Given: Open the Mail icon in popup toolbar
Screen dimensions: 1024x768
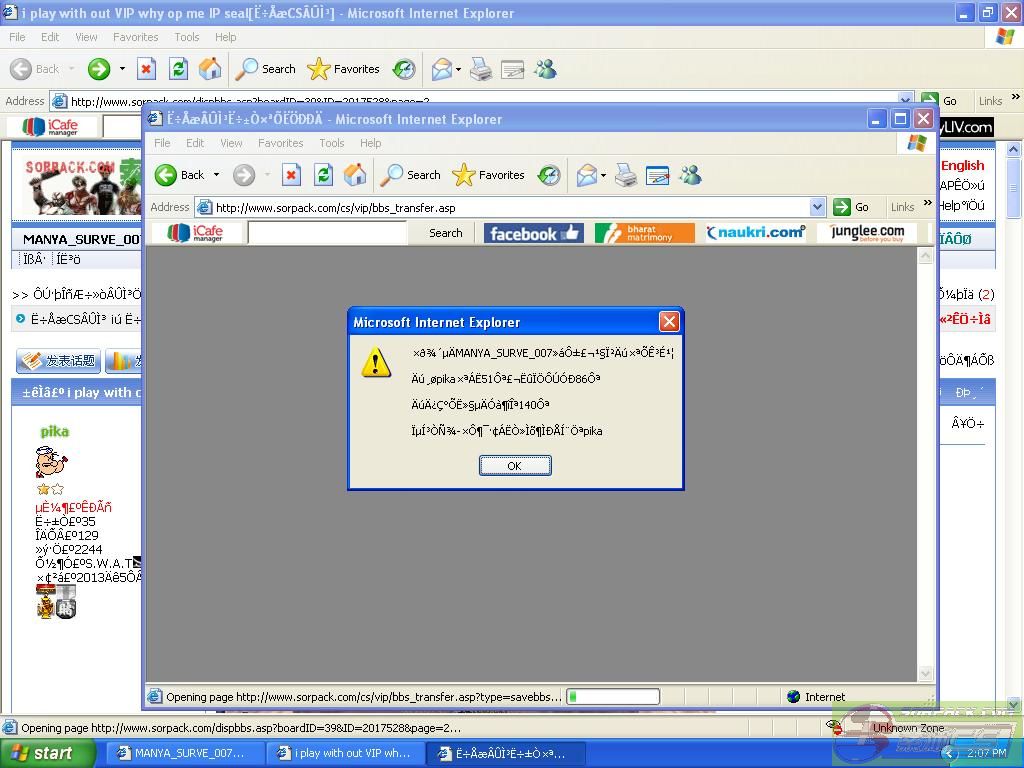Looking at the screenshot, I should point(586,175).
